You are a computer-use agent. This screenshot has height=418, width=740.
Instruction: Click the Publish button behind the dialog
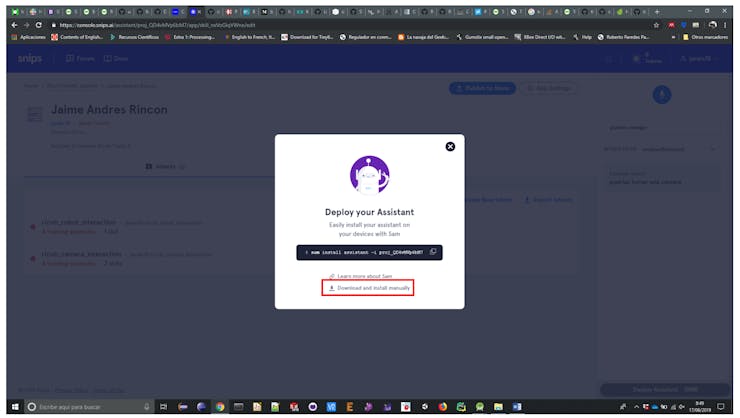[482, 88]
